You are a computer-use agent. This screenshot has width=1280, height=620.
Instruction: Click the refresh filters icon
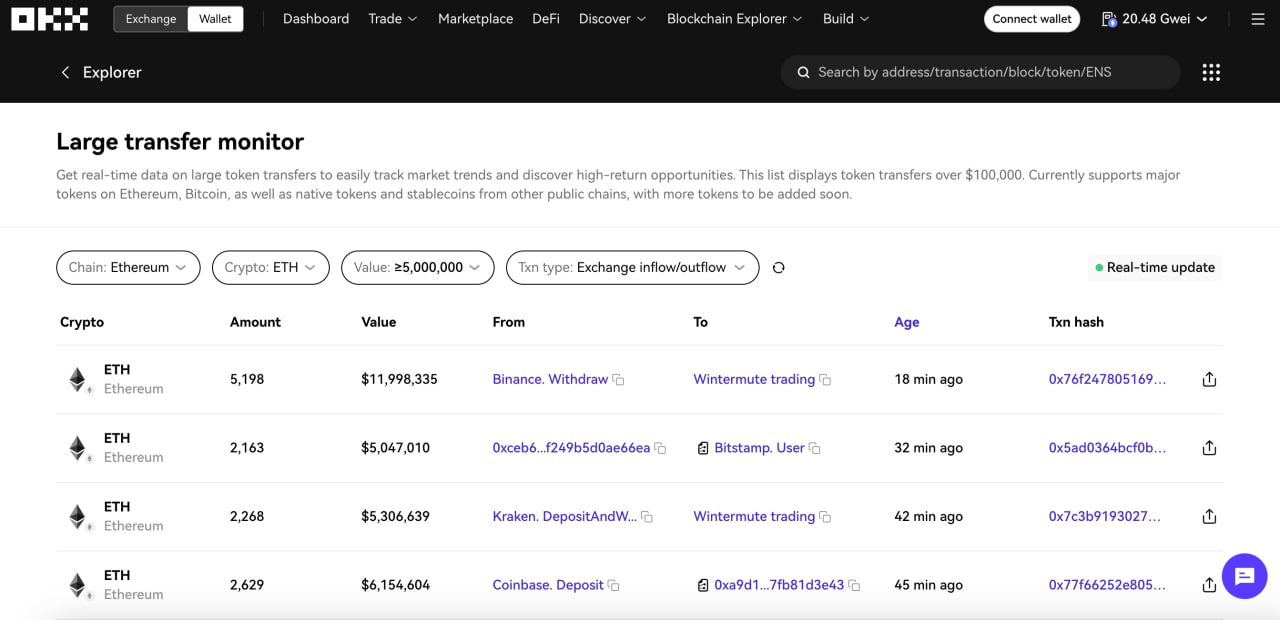(x=779, y=268)
